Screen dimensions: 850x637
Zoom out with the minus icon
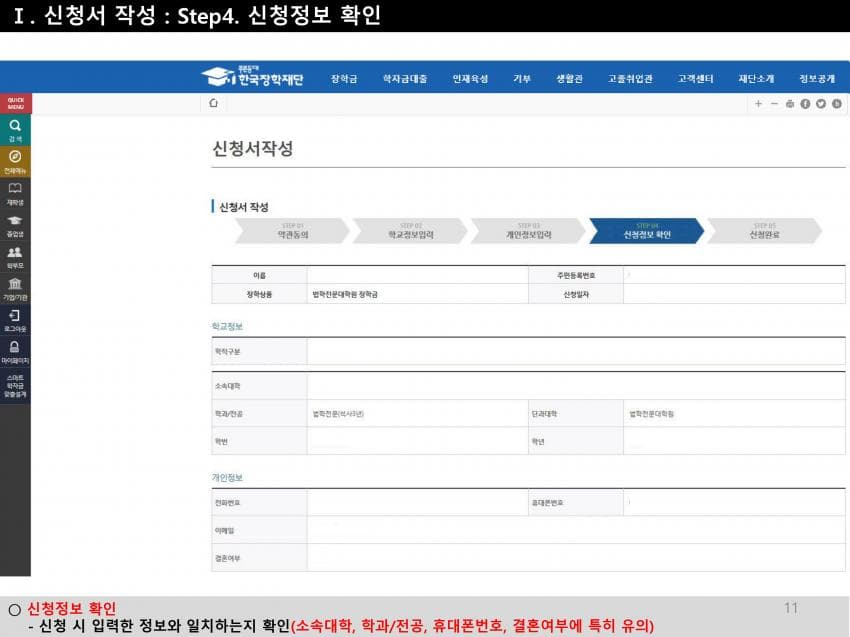[x=774, y=103]
